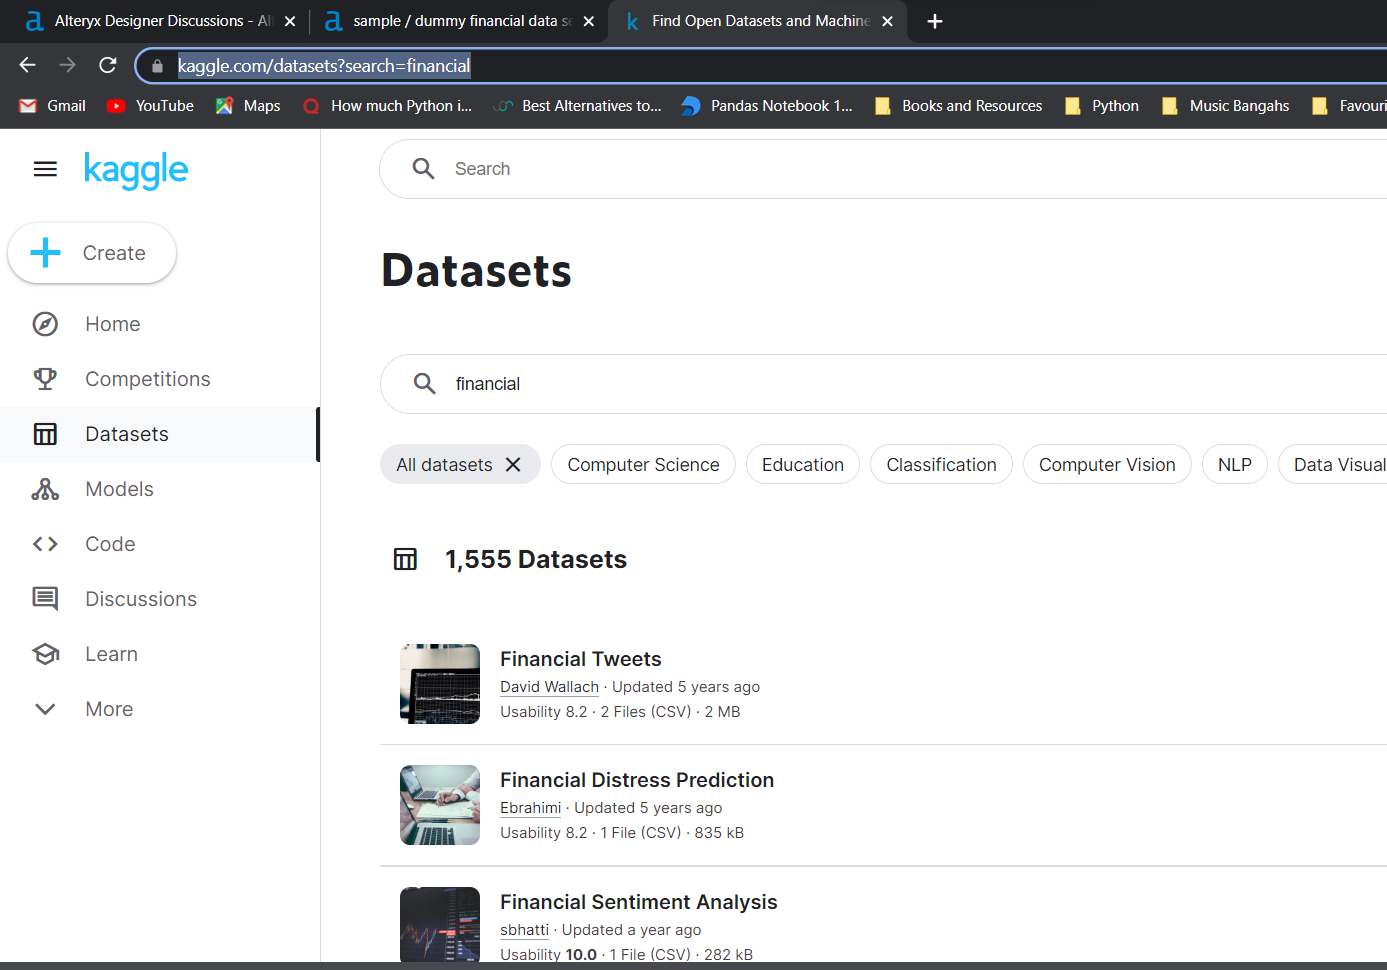Select the Learn graduation-cap icon
The width and height of the screenshot is (1387, 970).
[x=45, y=654]
